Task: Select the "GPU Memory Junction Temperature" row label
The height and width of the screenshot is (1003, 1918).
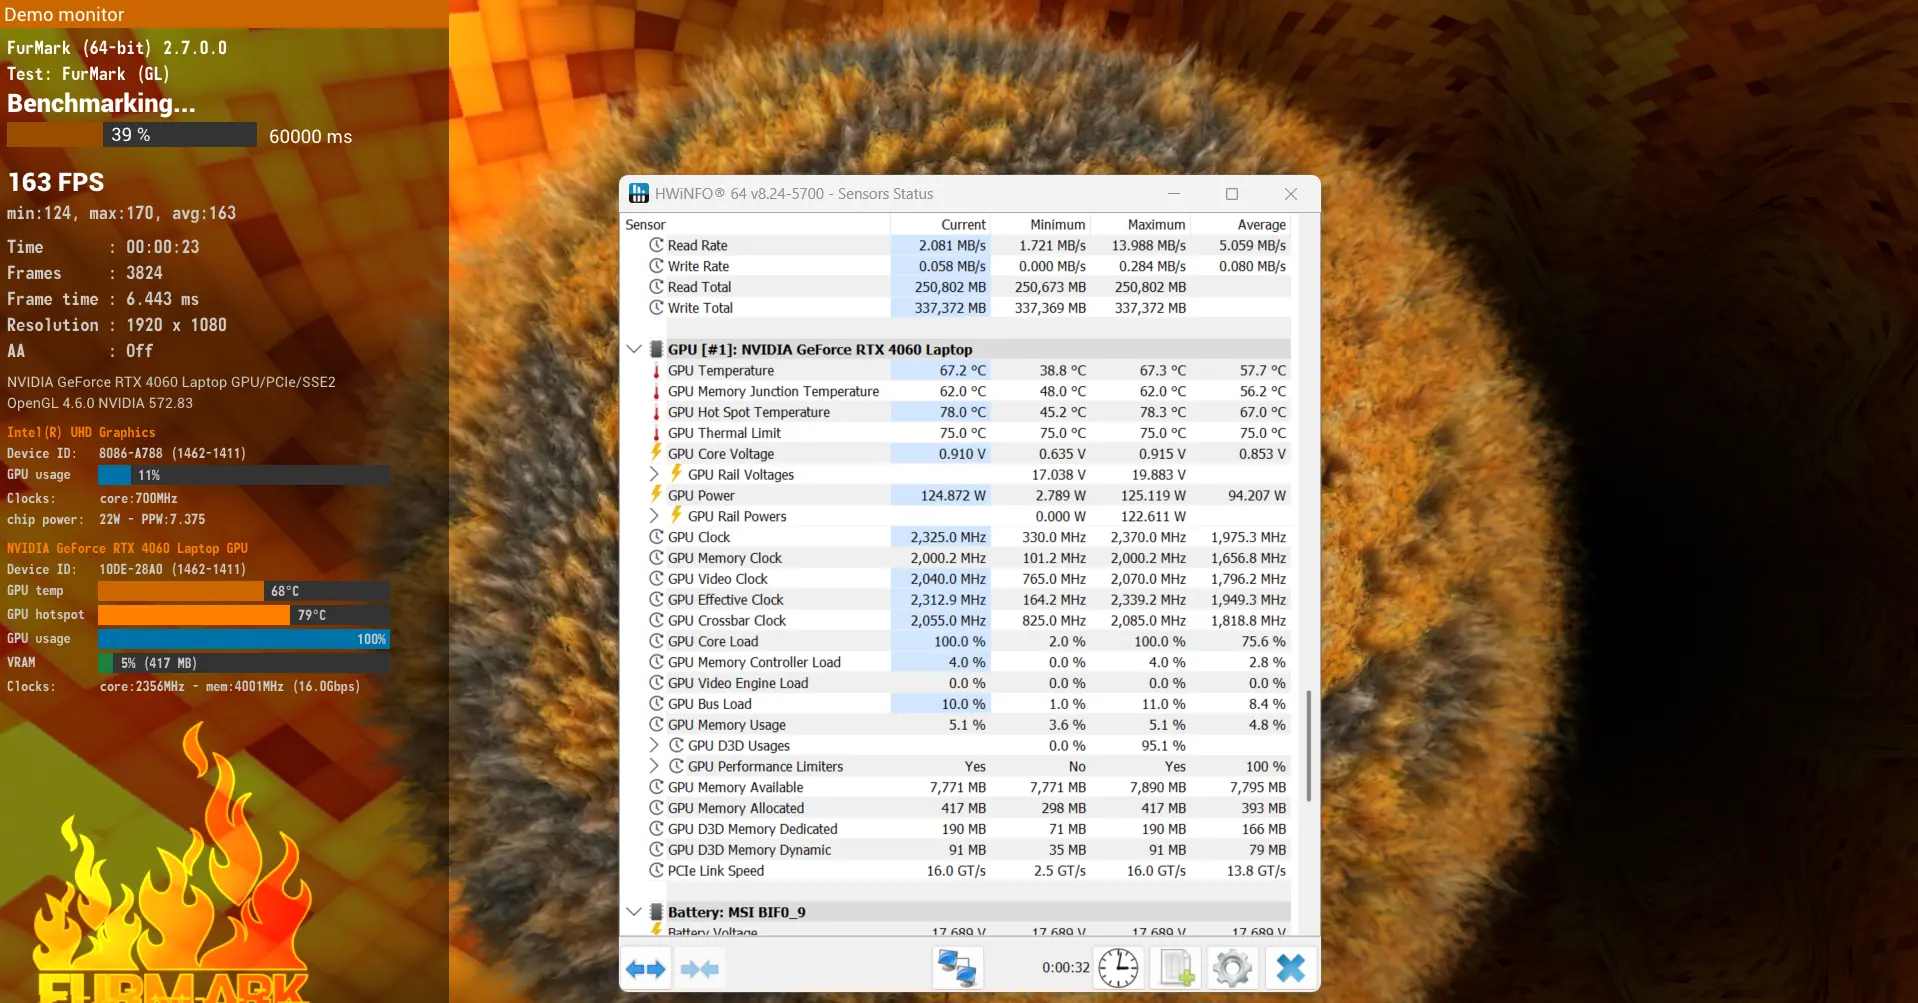Action: click(773, 392)
